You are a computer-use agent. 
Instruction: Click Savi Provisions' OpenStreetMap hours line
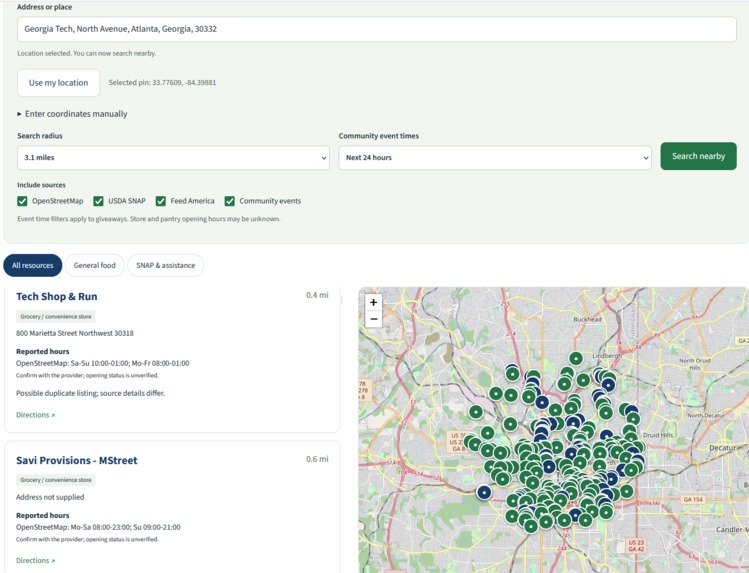pos(98,528)
